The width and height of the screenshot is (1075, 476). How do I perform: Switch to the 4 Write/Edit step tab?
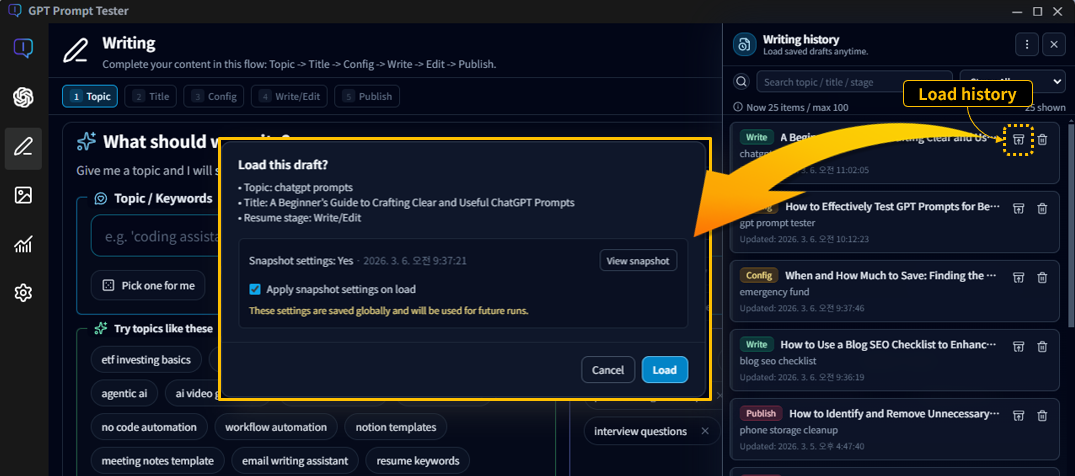tap(289, 97)
